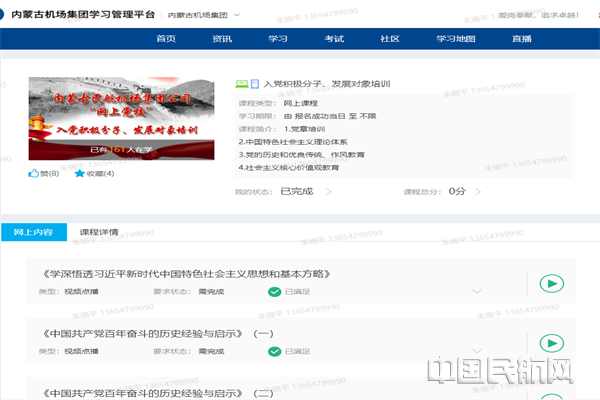
Task: Play the 学深悟透习近平新时代 video
Action: (x=551, y=284)
